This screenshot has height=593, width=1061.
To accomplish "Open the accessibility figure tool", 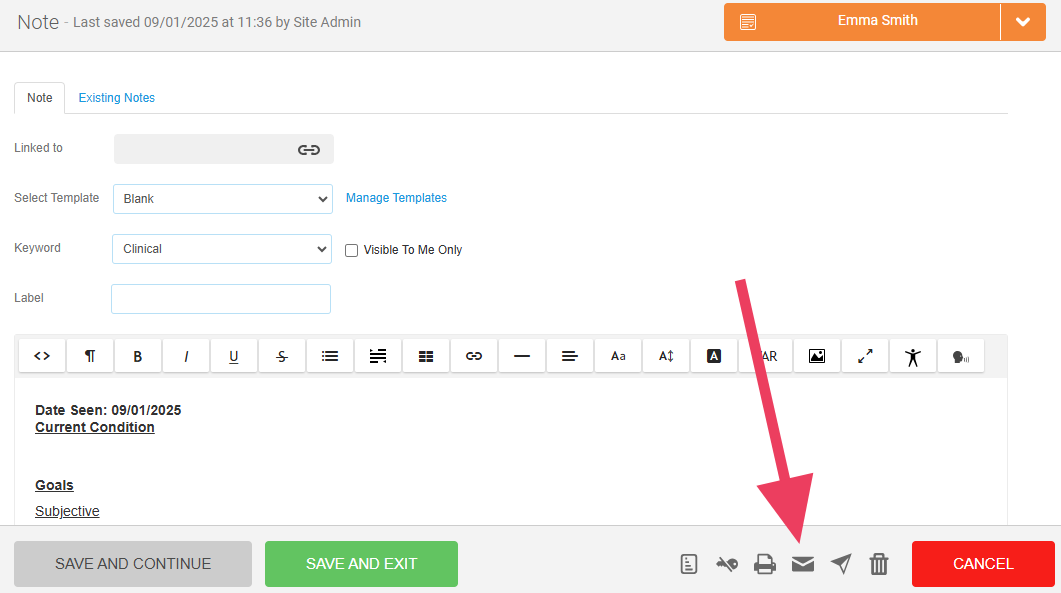I will tap(912, 356).
